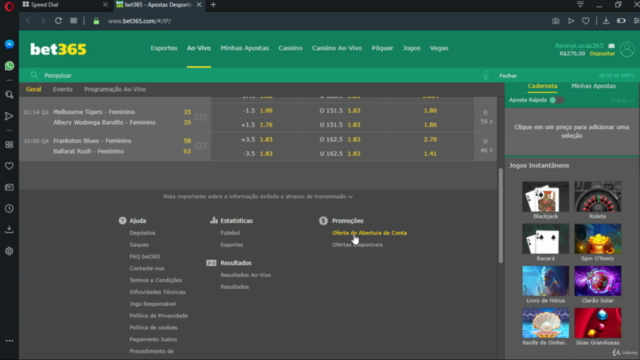Open Messenger in the Opera sidebar
This screenshot has width=640, height=360.
(9, 44)
